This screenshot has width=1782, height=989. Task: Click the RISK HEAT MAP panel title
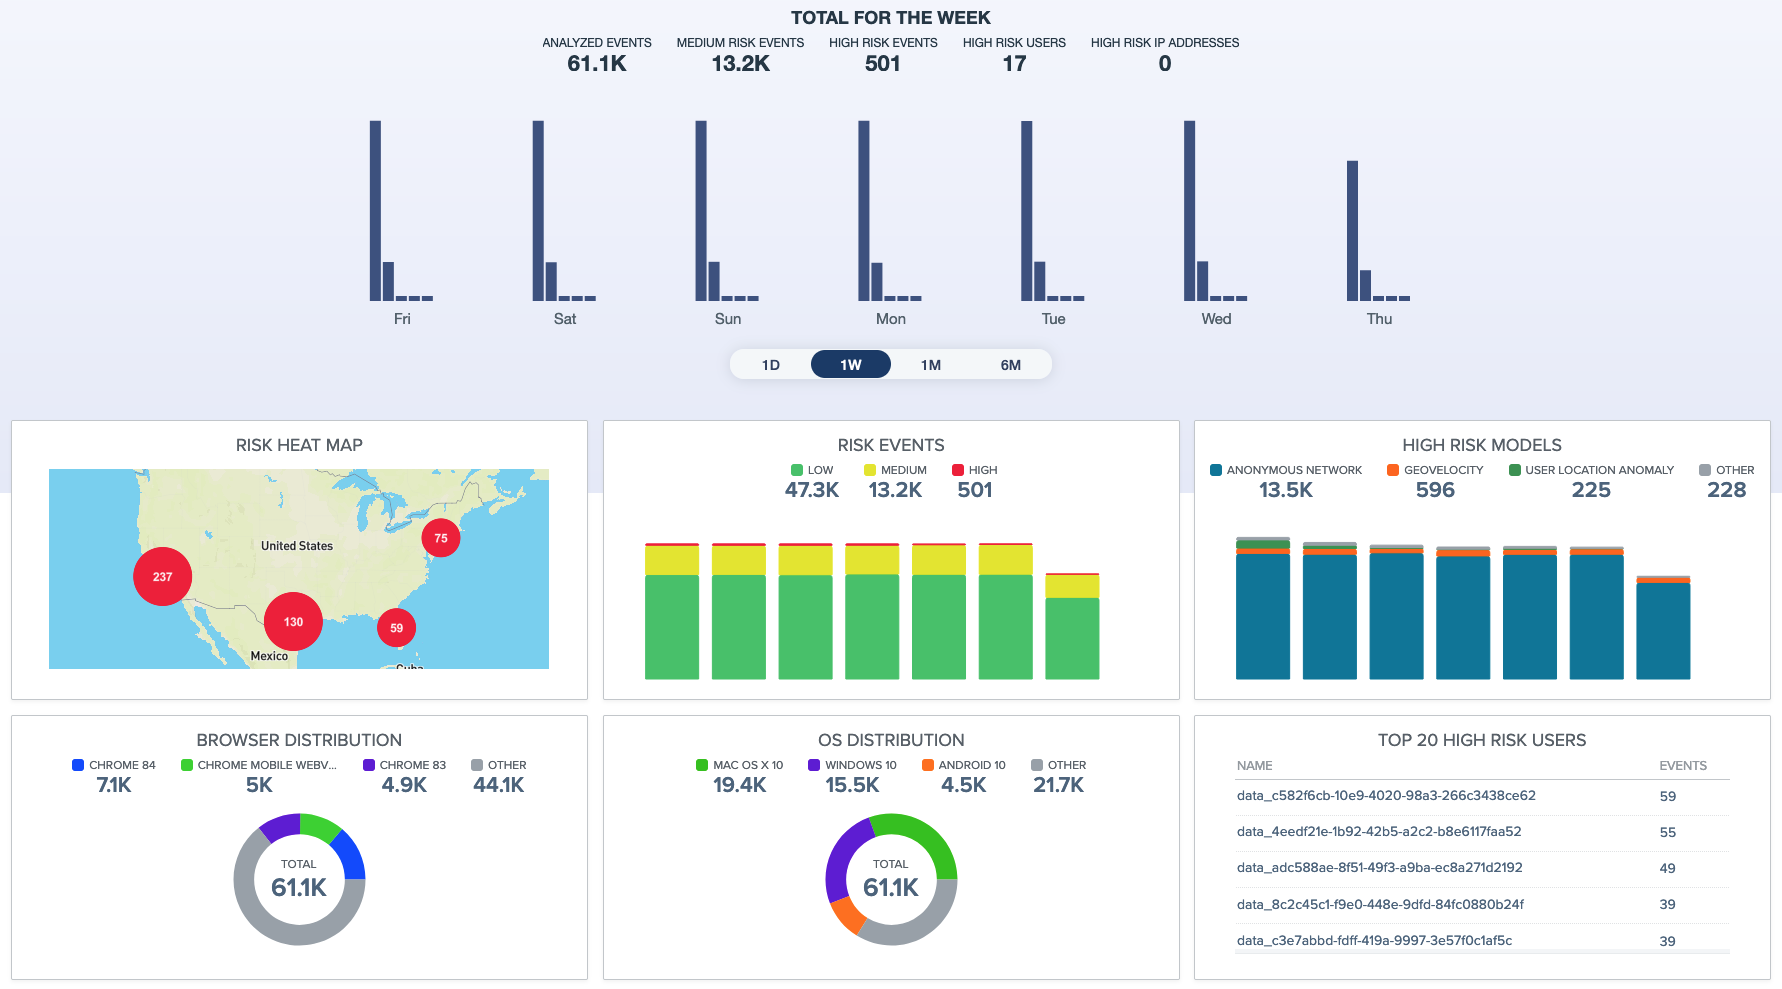[x=299, y=446]
